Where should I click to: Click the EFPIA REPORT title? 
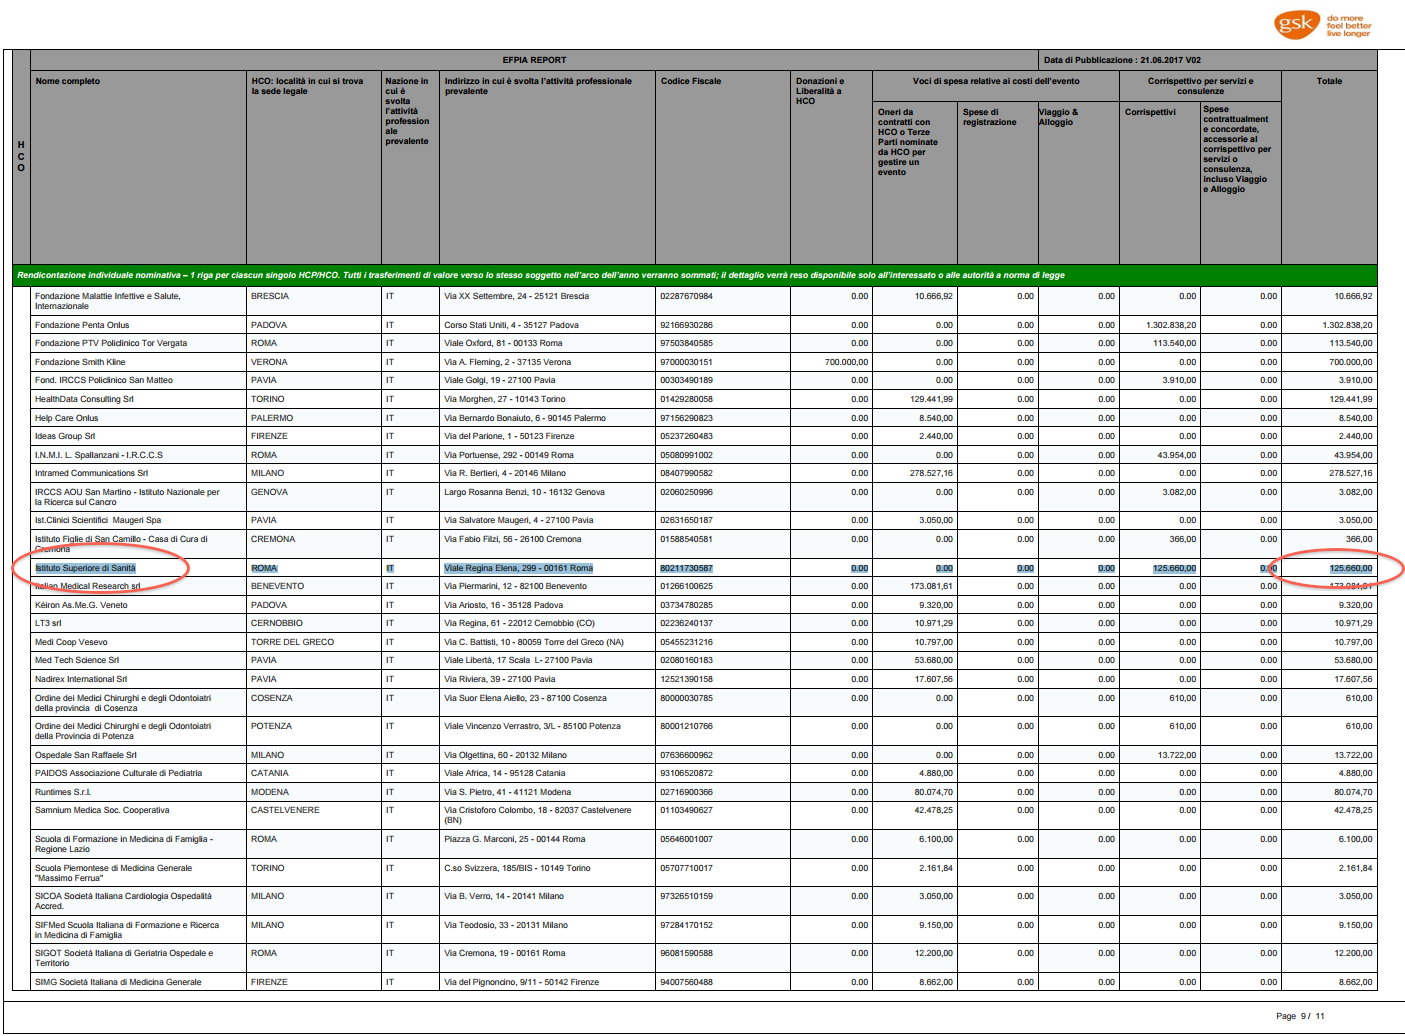click(x=534, y=60)
